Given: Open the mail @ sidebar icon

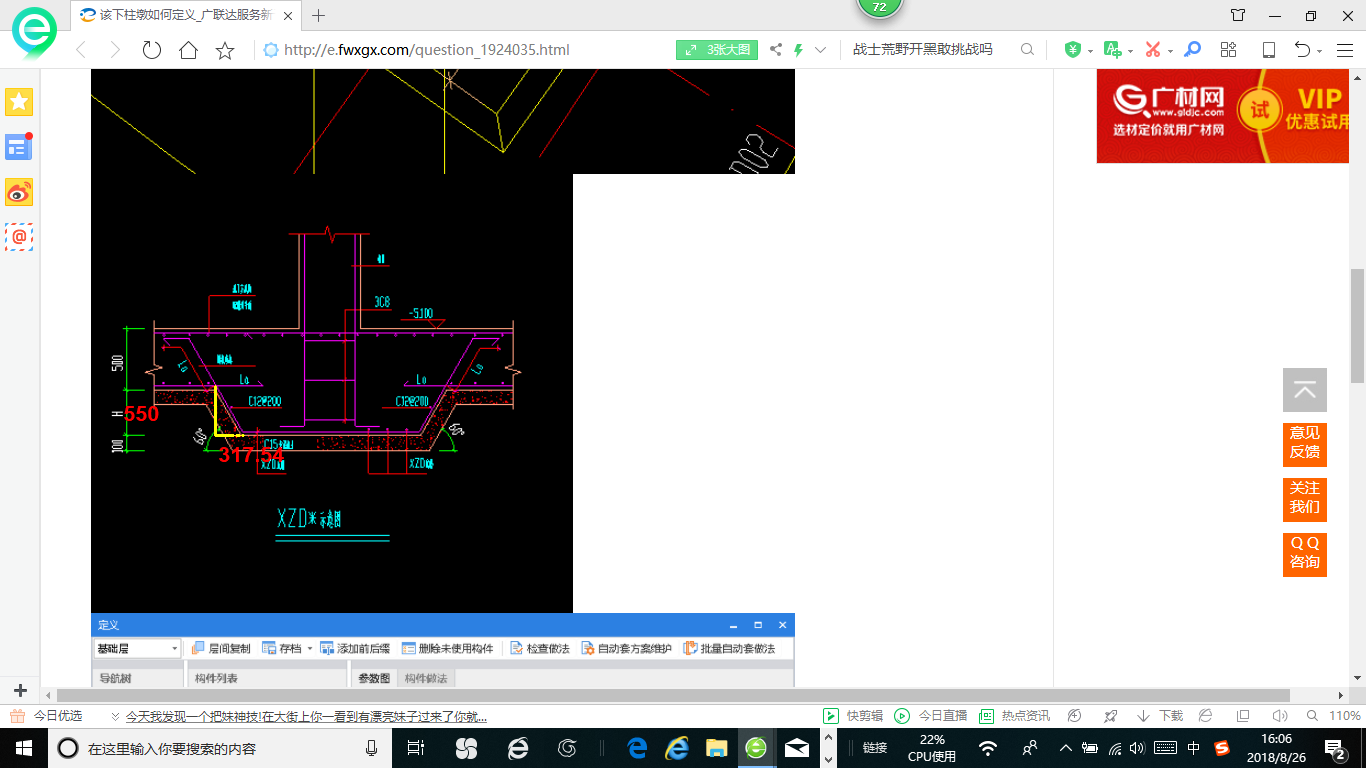Looking at the screenshot, I should [x=19, y=237].
